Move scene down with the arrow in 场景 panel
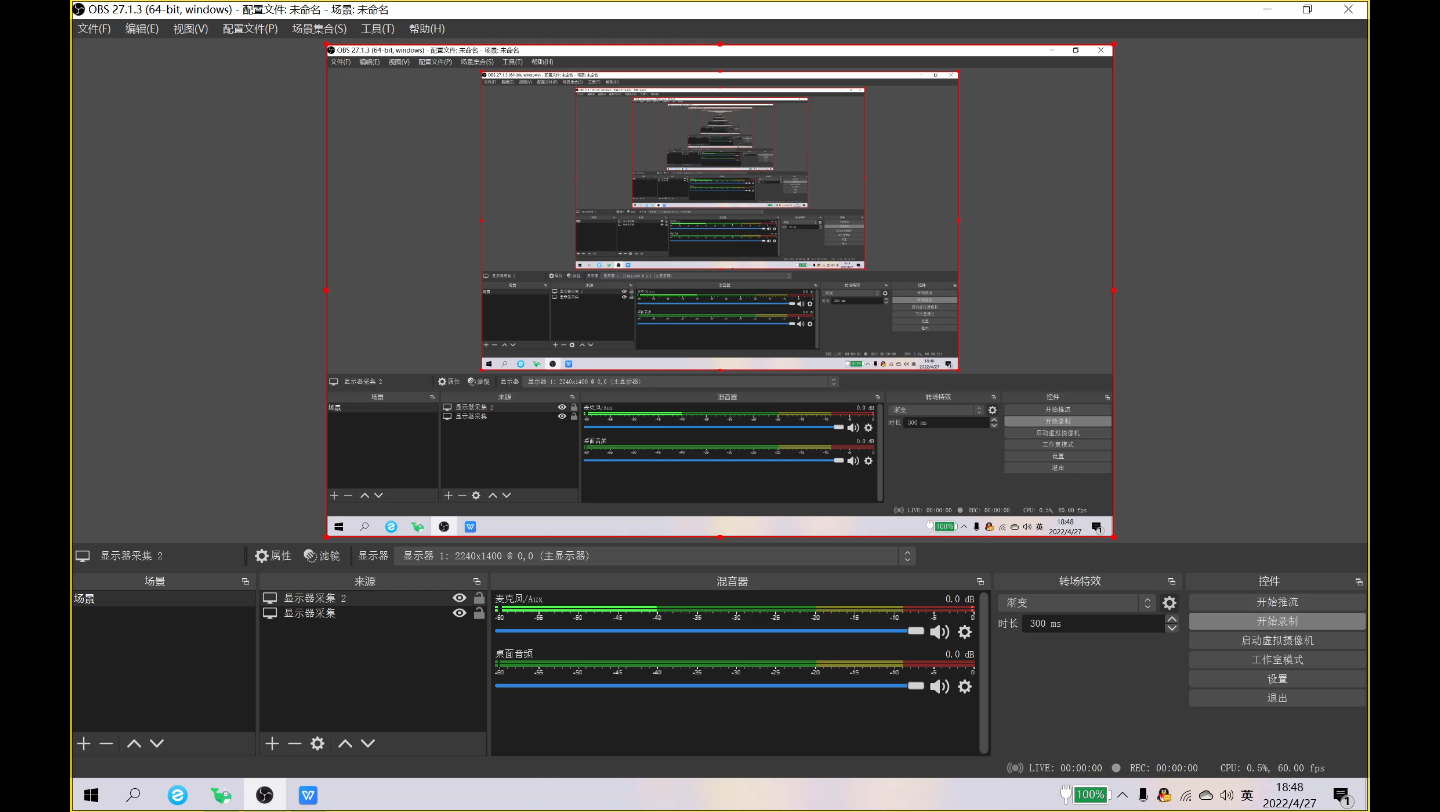This screenshot has height=812, width=1440. tap(156, 744)
